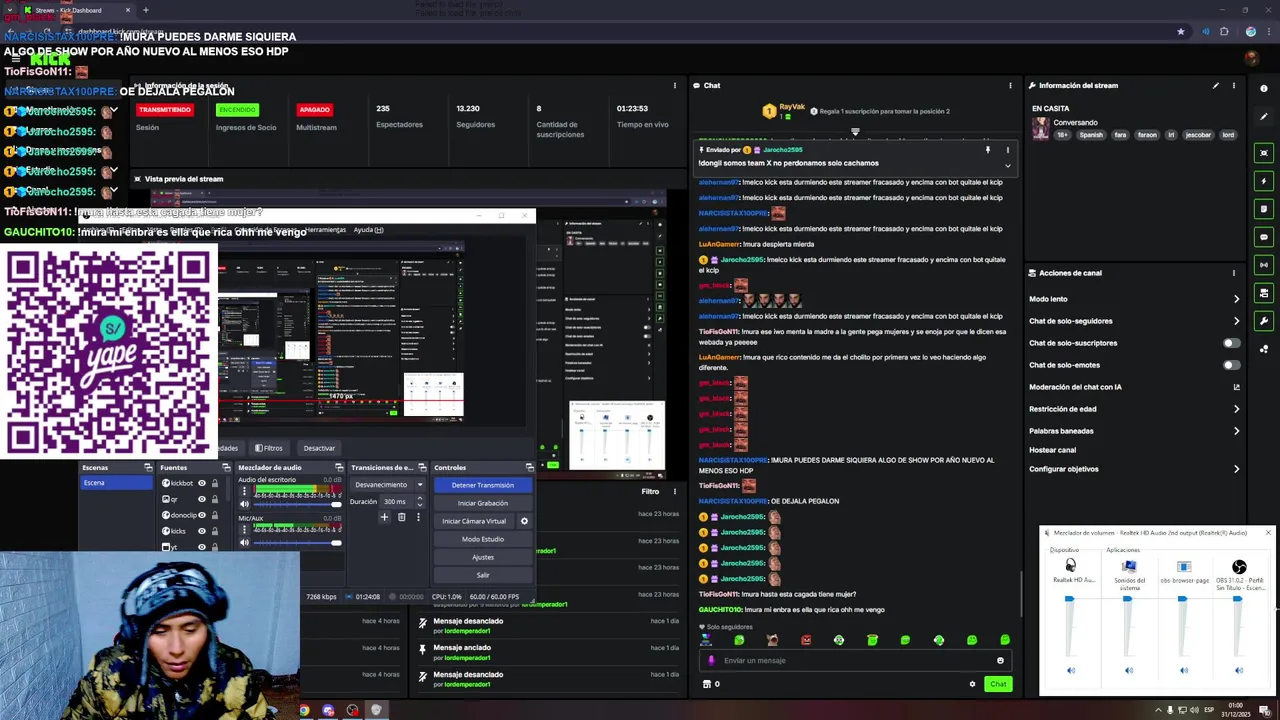
Task: Open Chat panel three-dot options menu
Action: 1010,85
